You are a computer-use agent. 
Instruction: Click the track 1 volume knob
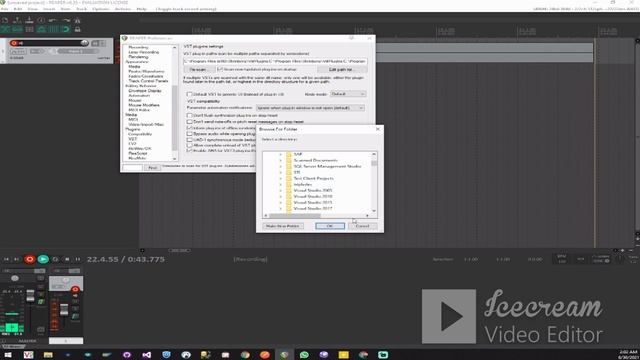pyautogui.click(x=84, y=43)
